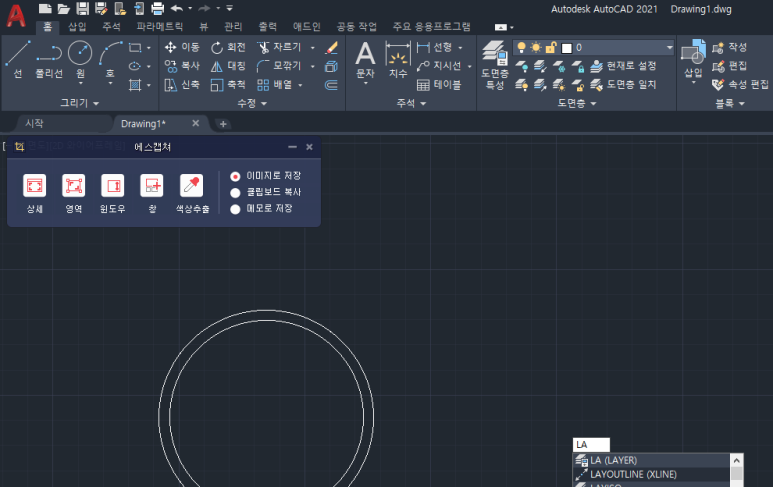773x487 pixels.
Task: Toggle layer lock padlock icon
Action: [x=551, y=48]
